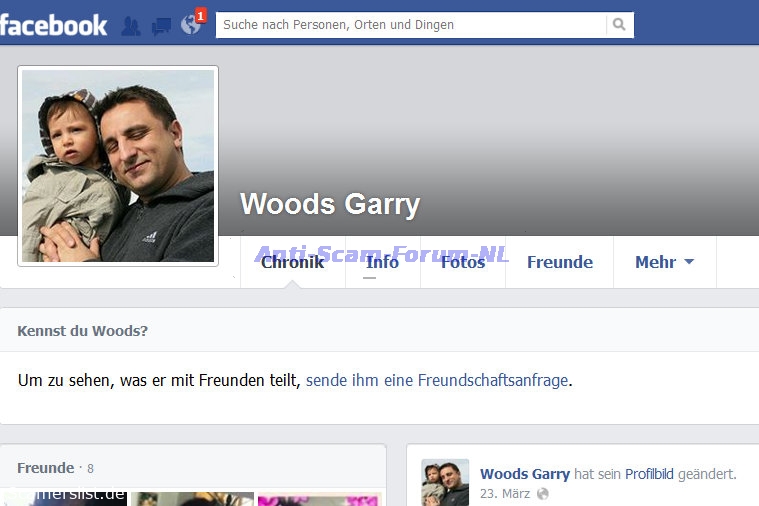
Task: Go to the Fotos tab
Action: point(462,262)
